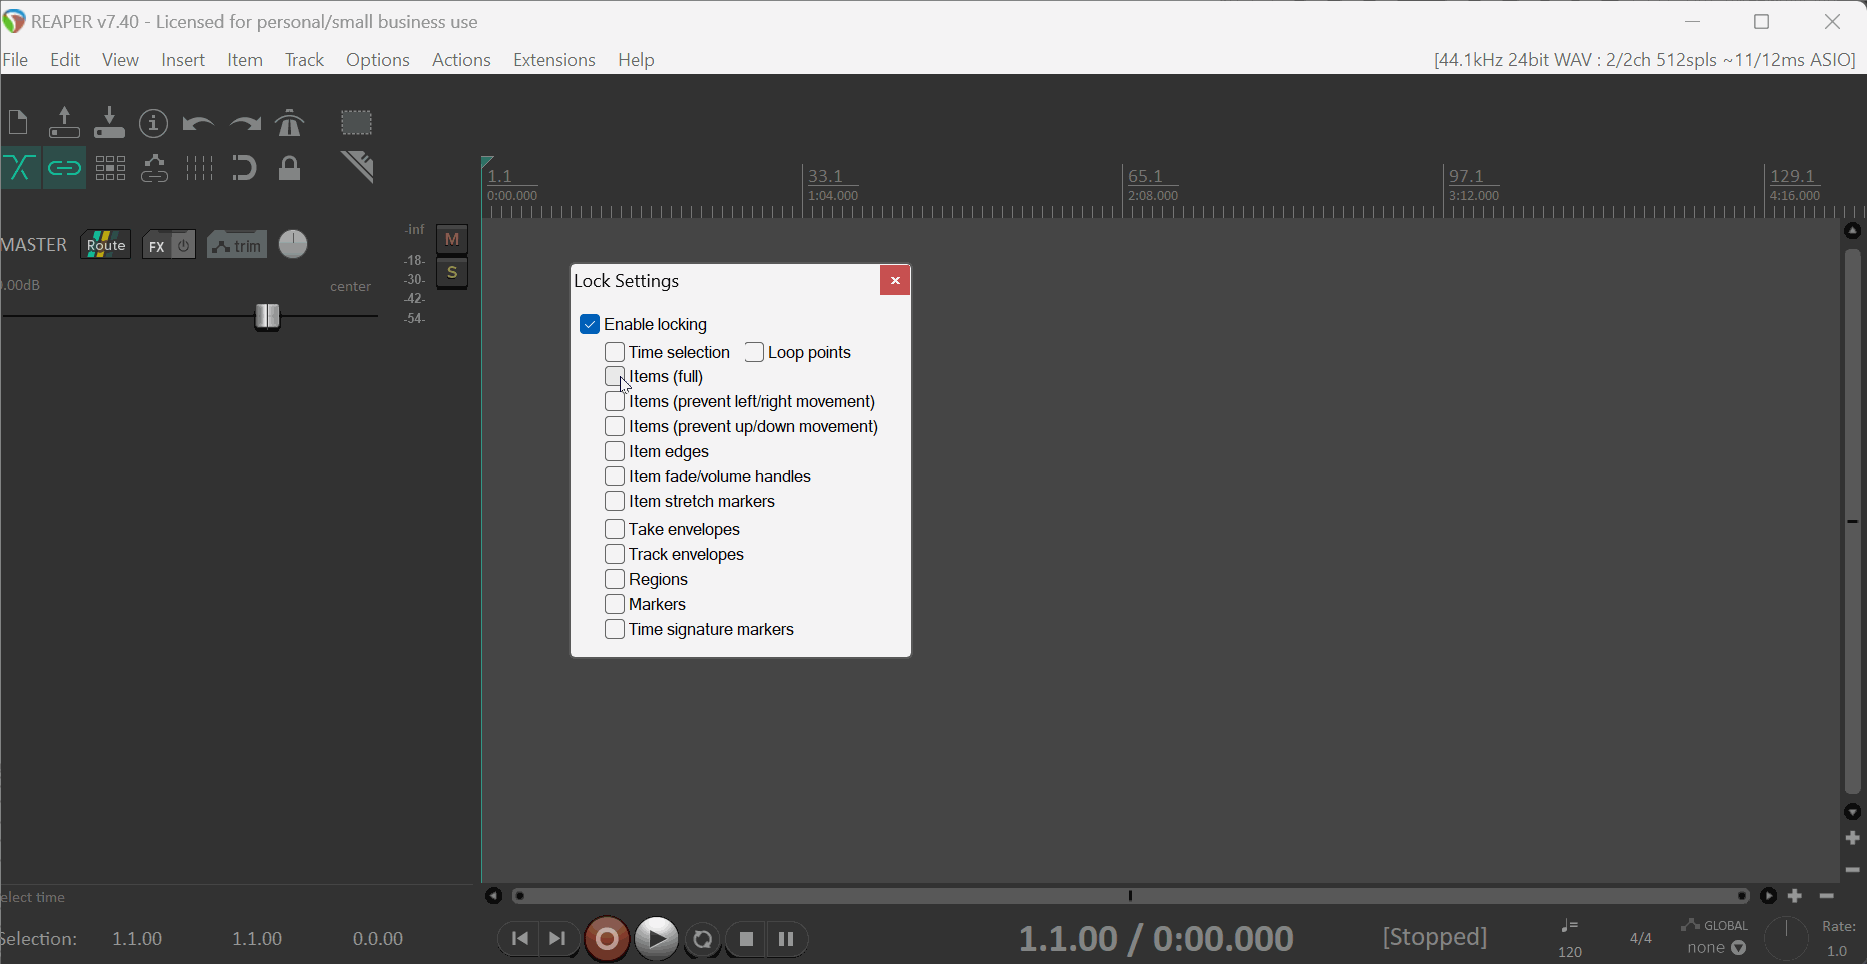
Task: Click the Play button
Action: point(656,939)
